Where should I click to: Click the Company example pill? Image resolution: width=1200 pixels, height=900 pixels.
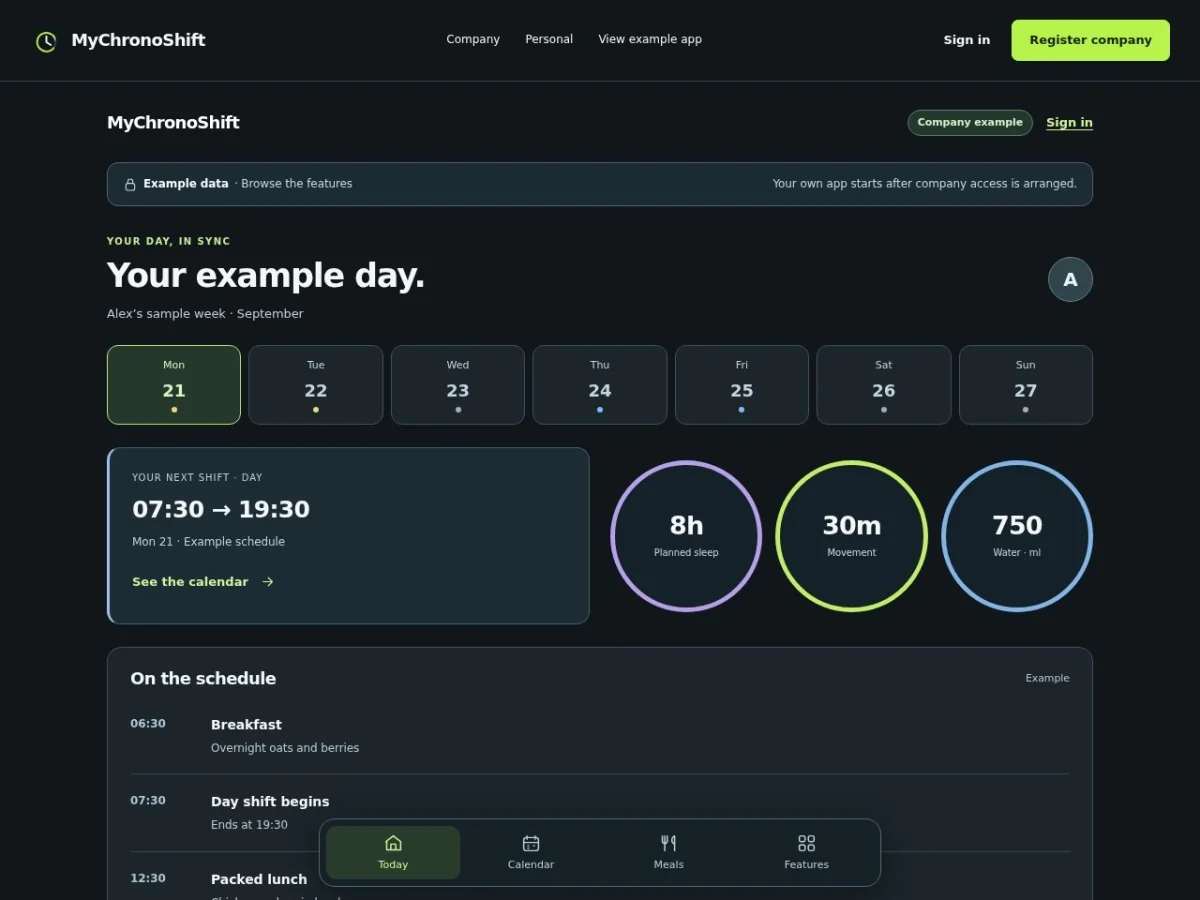(970, 123)
